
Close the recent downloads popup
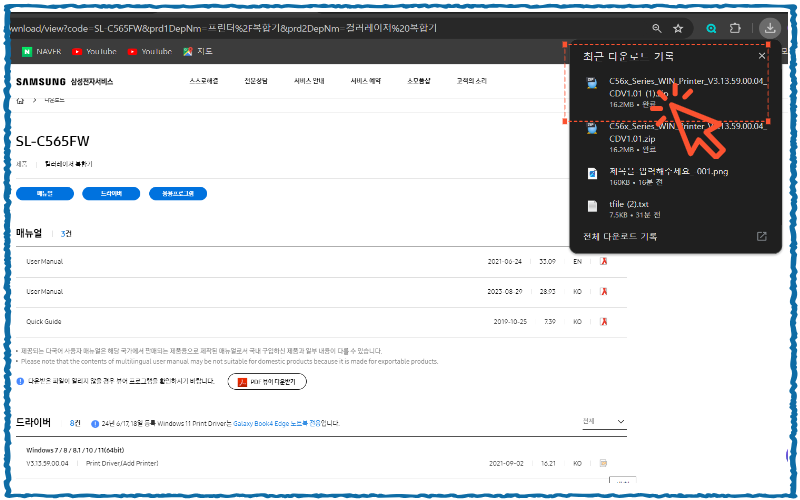[x=762, y=56]
